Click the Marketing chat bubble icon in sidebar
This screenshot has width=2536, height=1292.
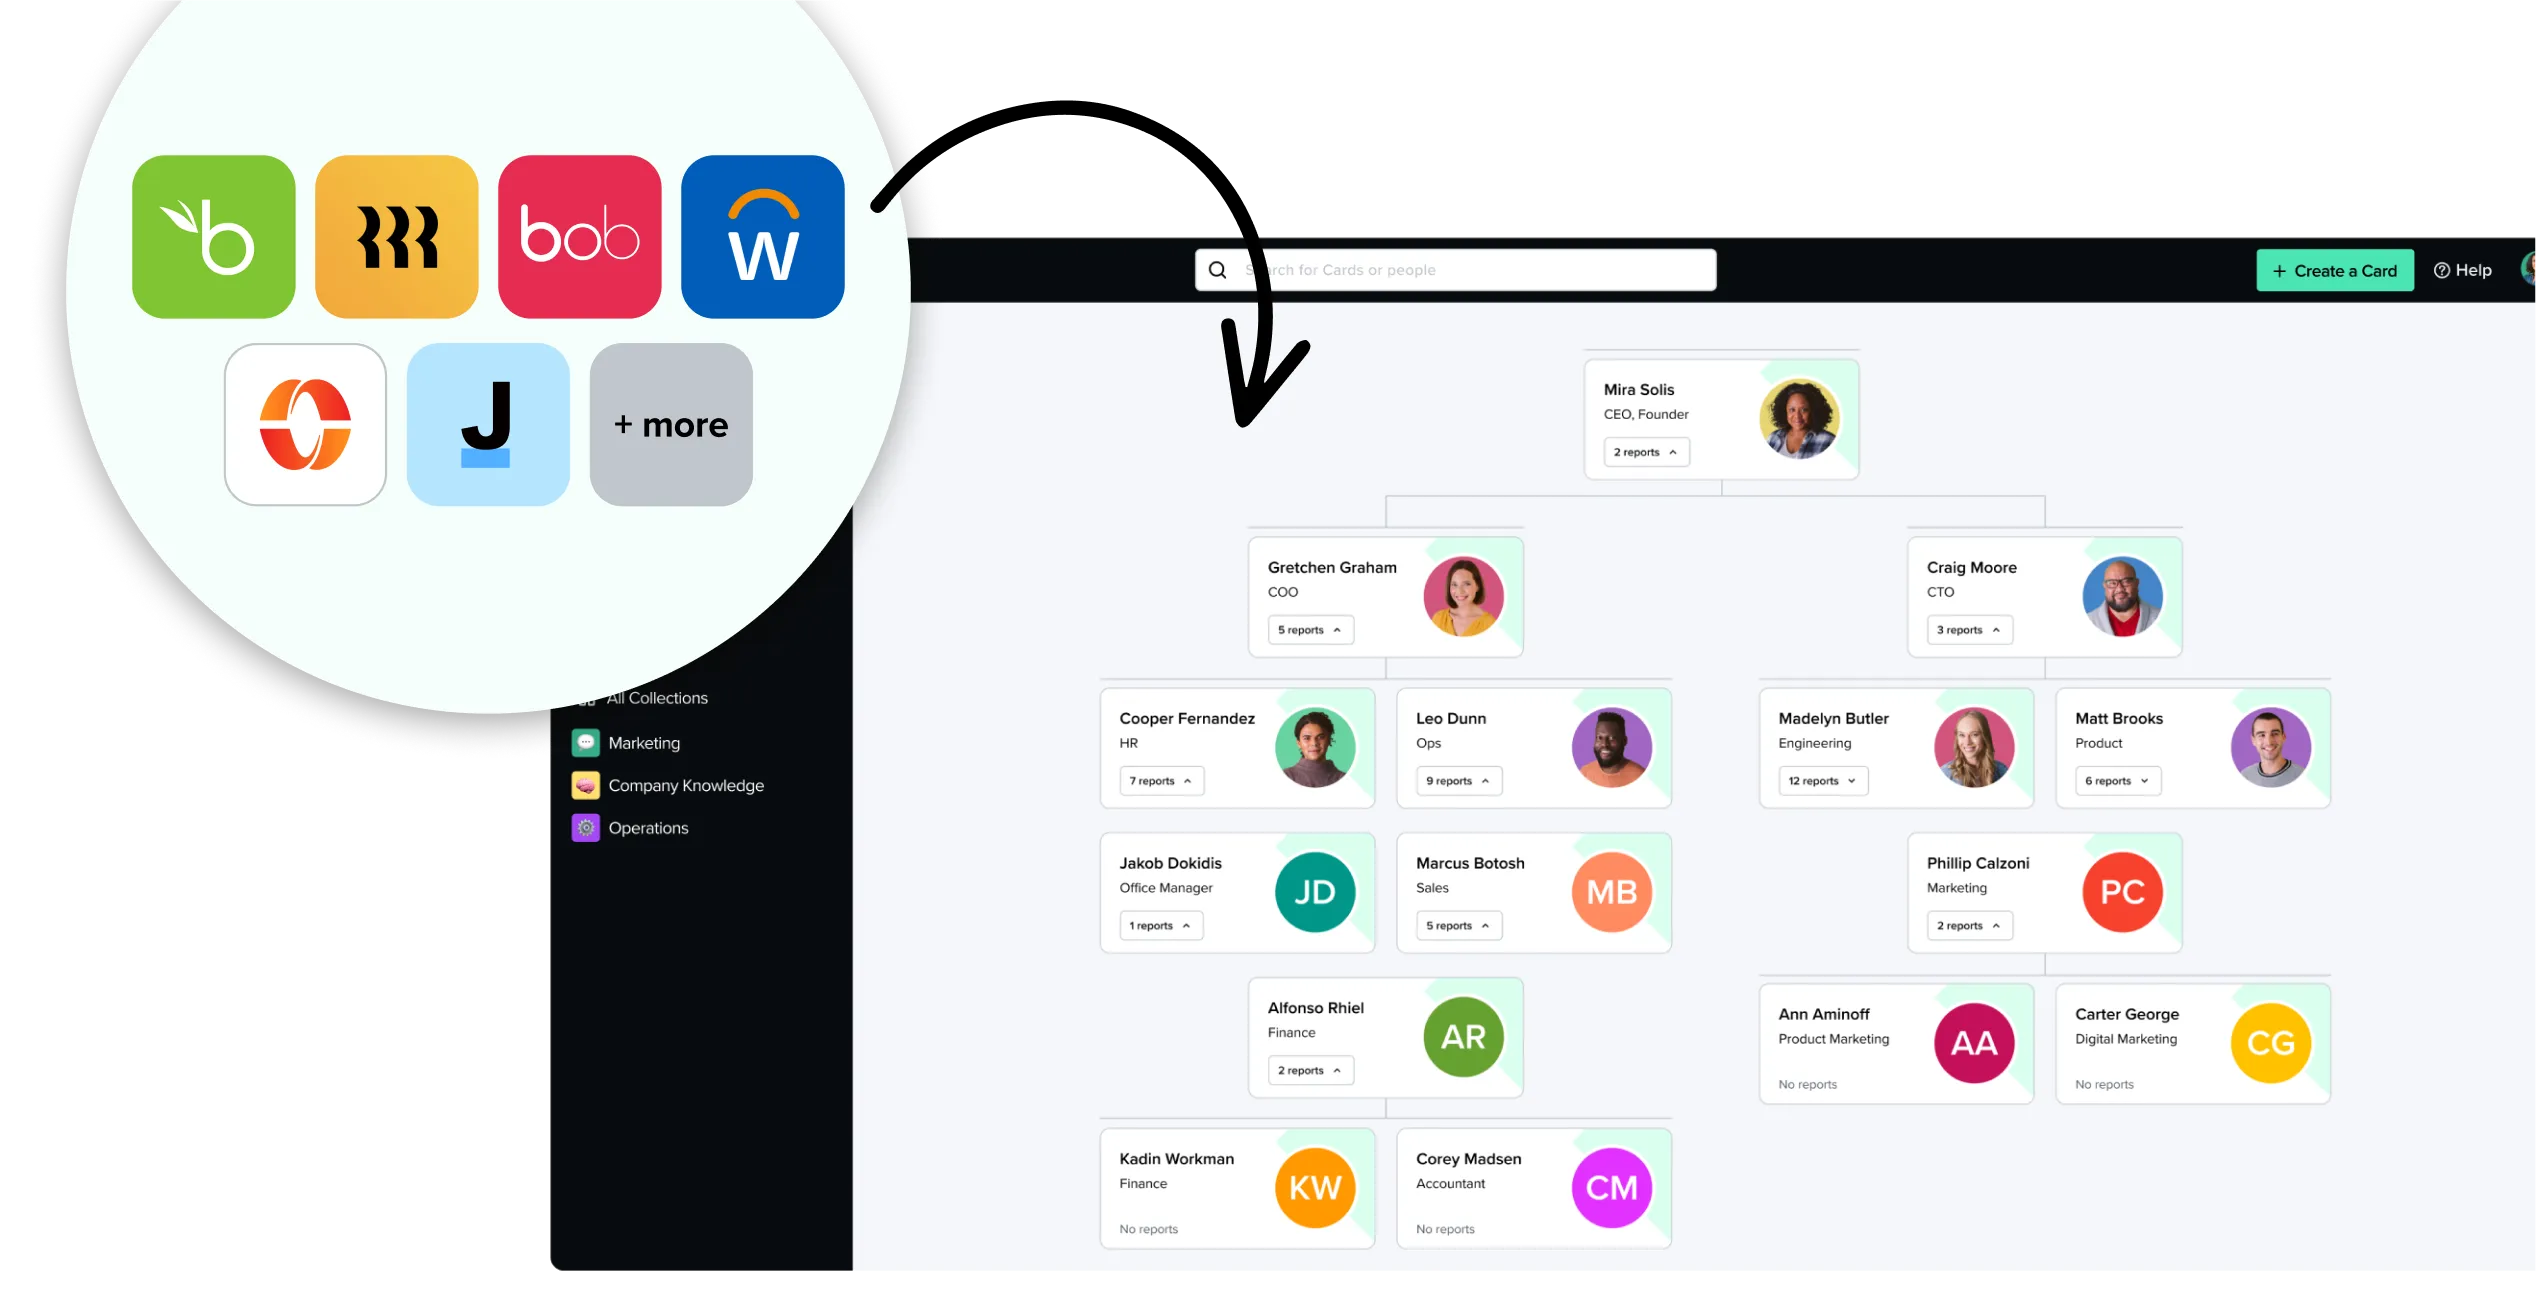585,742
